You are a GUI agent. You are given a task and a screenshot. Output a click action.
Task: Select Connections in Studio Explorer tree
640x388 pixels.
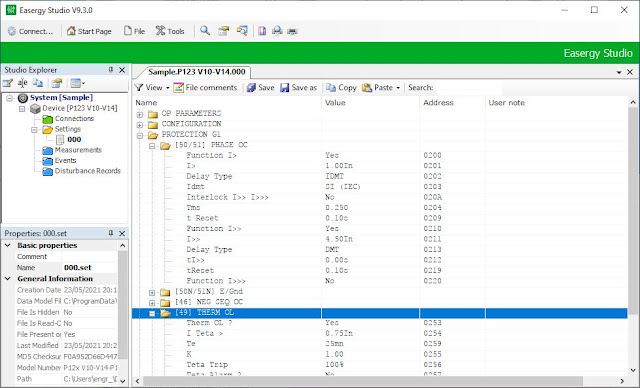point(74,118)
